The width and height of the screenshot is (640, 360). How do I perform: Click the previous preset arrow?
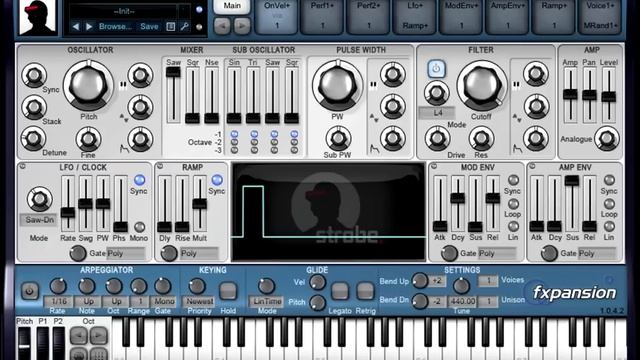[76, 27]
